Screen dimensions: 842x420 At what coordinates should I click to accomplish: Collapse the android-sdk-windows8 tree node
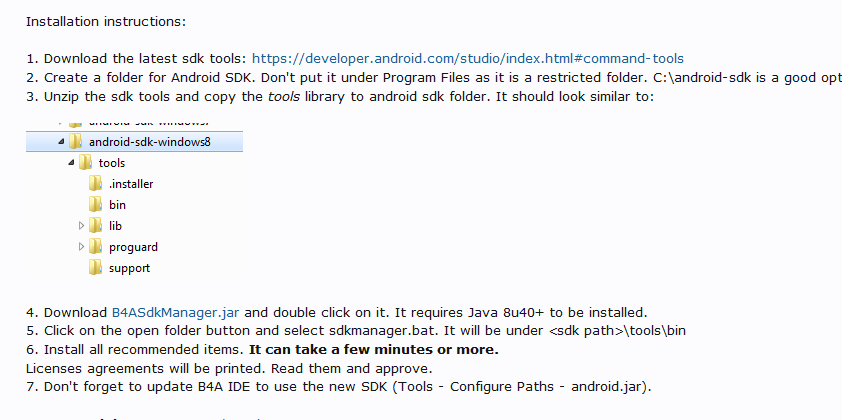(61, 141)
